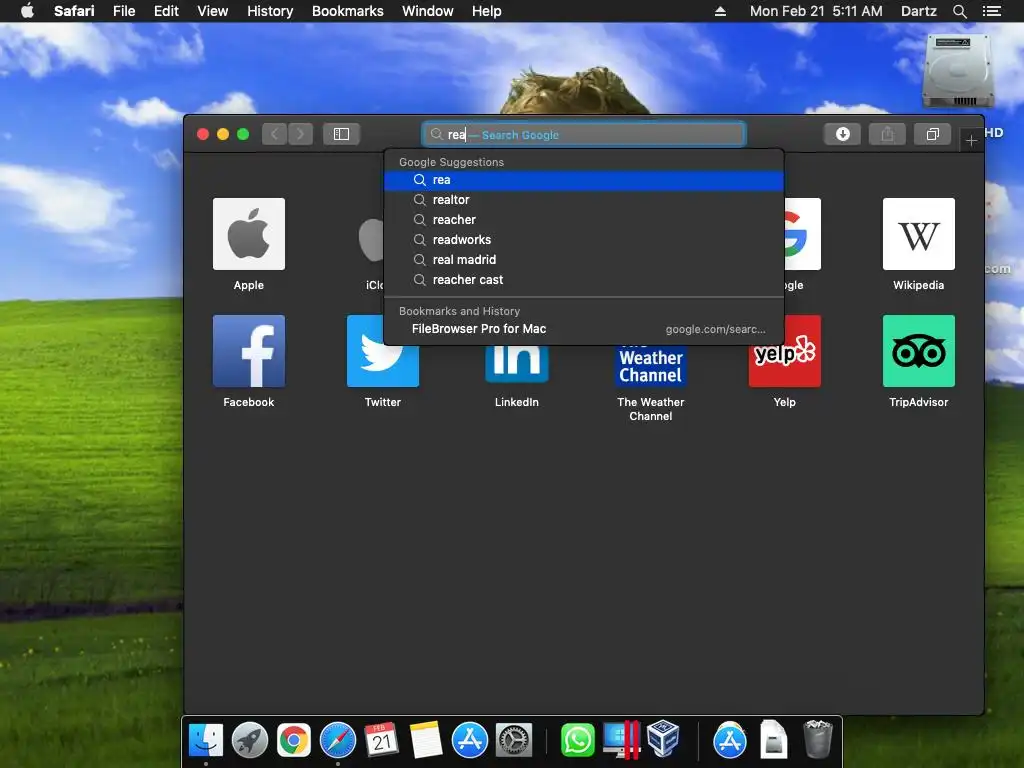Add a new tab with plus button
The width and height of the screenshot is (1024, 768).
[x=971, y=140]
